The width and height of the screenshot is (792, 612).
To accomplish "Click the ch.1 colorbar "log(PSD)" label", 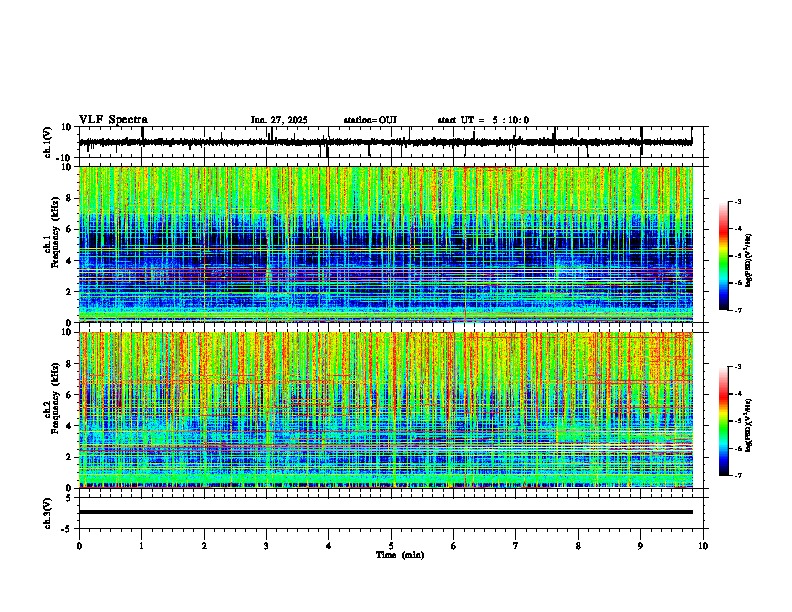I will click(749, 261).
